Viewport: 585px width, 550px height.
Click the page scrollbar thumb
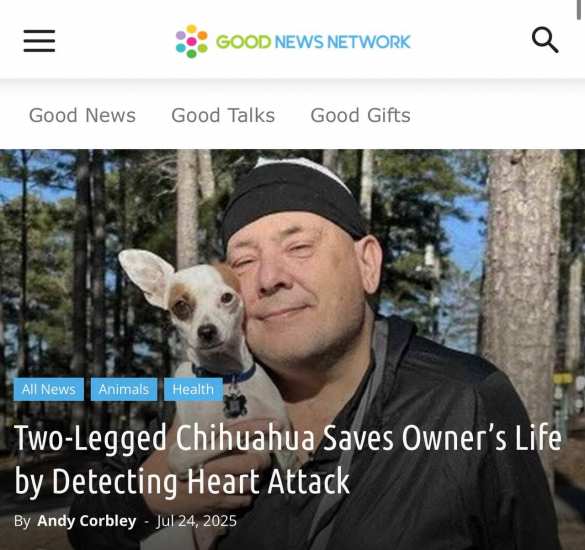pyautogui.click(x=579, y=10)
